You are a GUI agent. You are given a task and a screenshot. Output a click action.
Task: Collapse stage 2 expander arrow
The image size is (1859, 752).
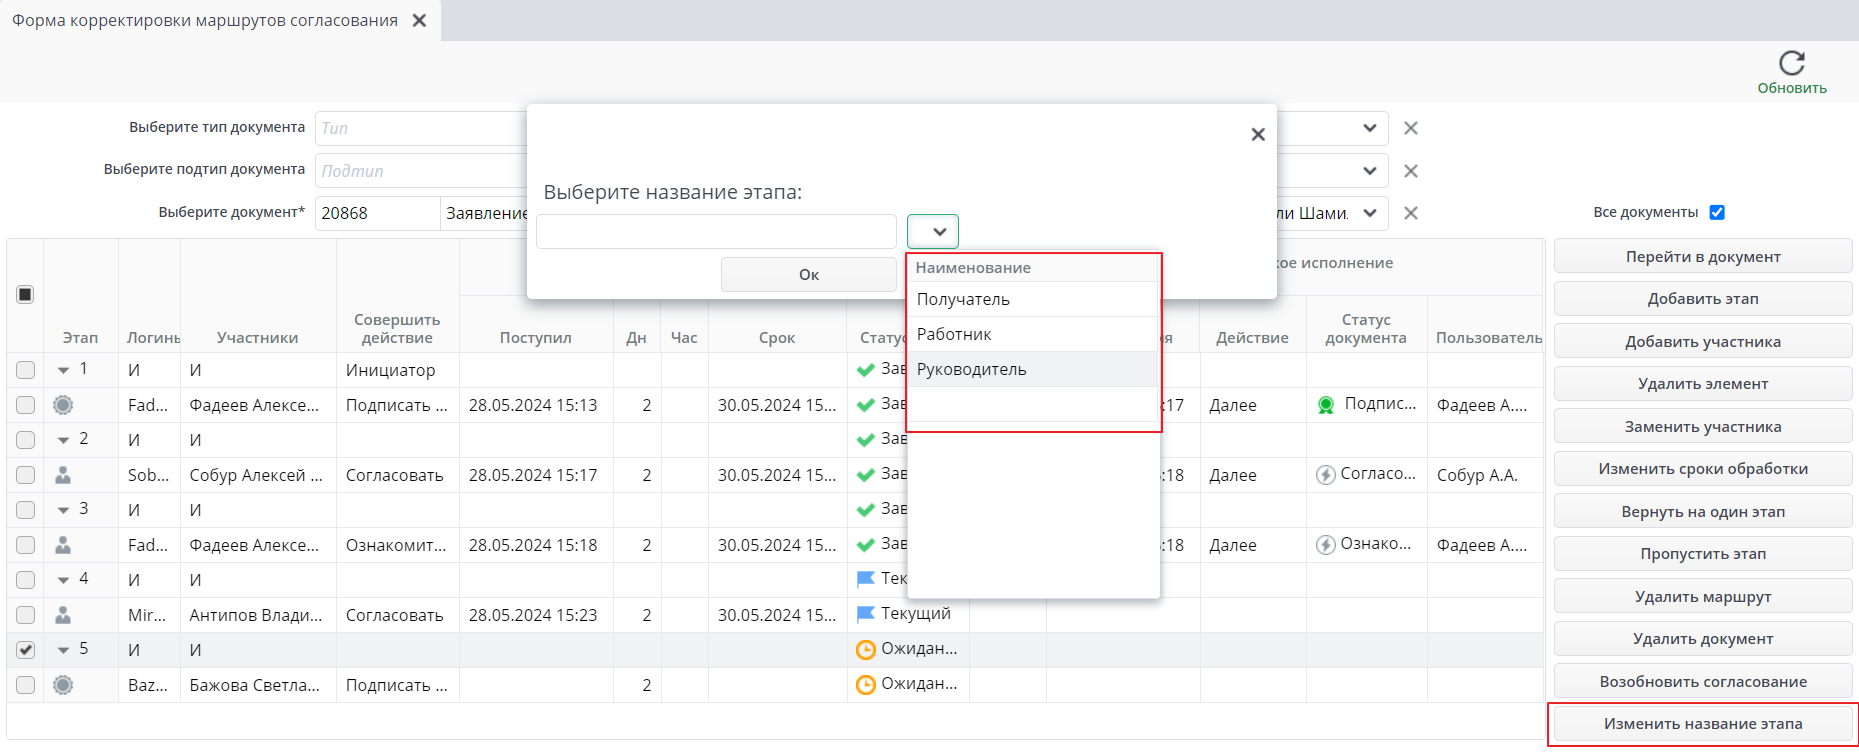[63, 441]
